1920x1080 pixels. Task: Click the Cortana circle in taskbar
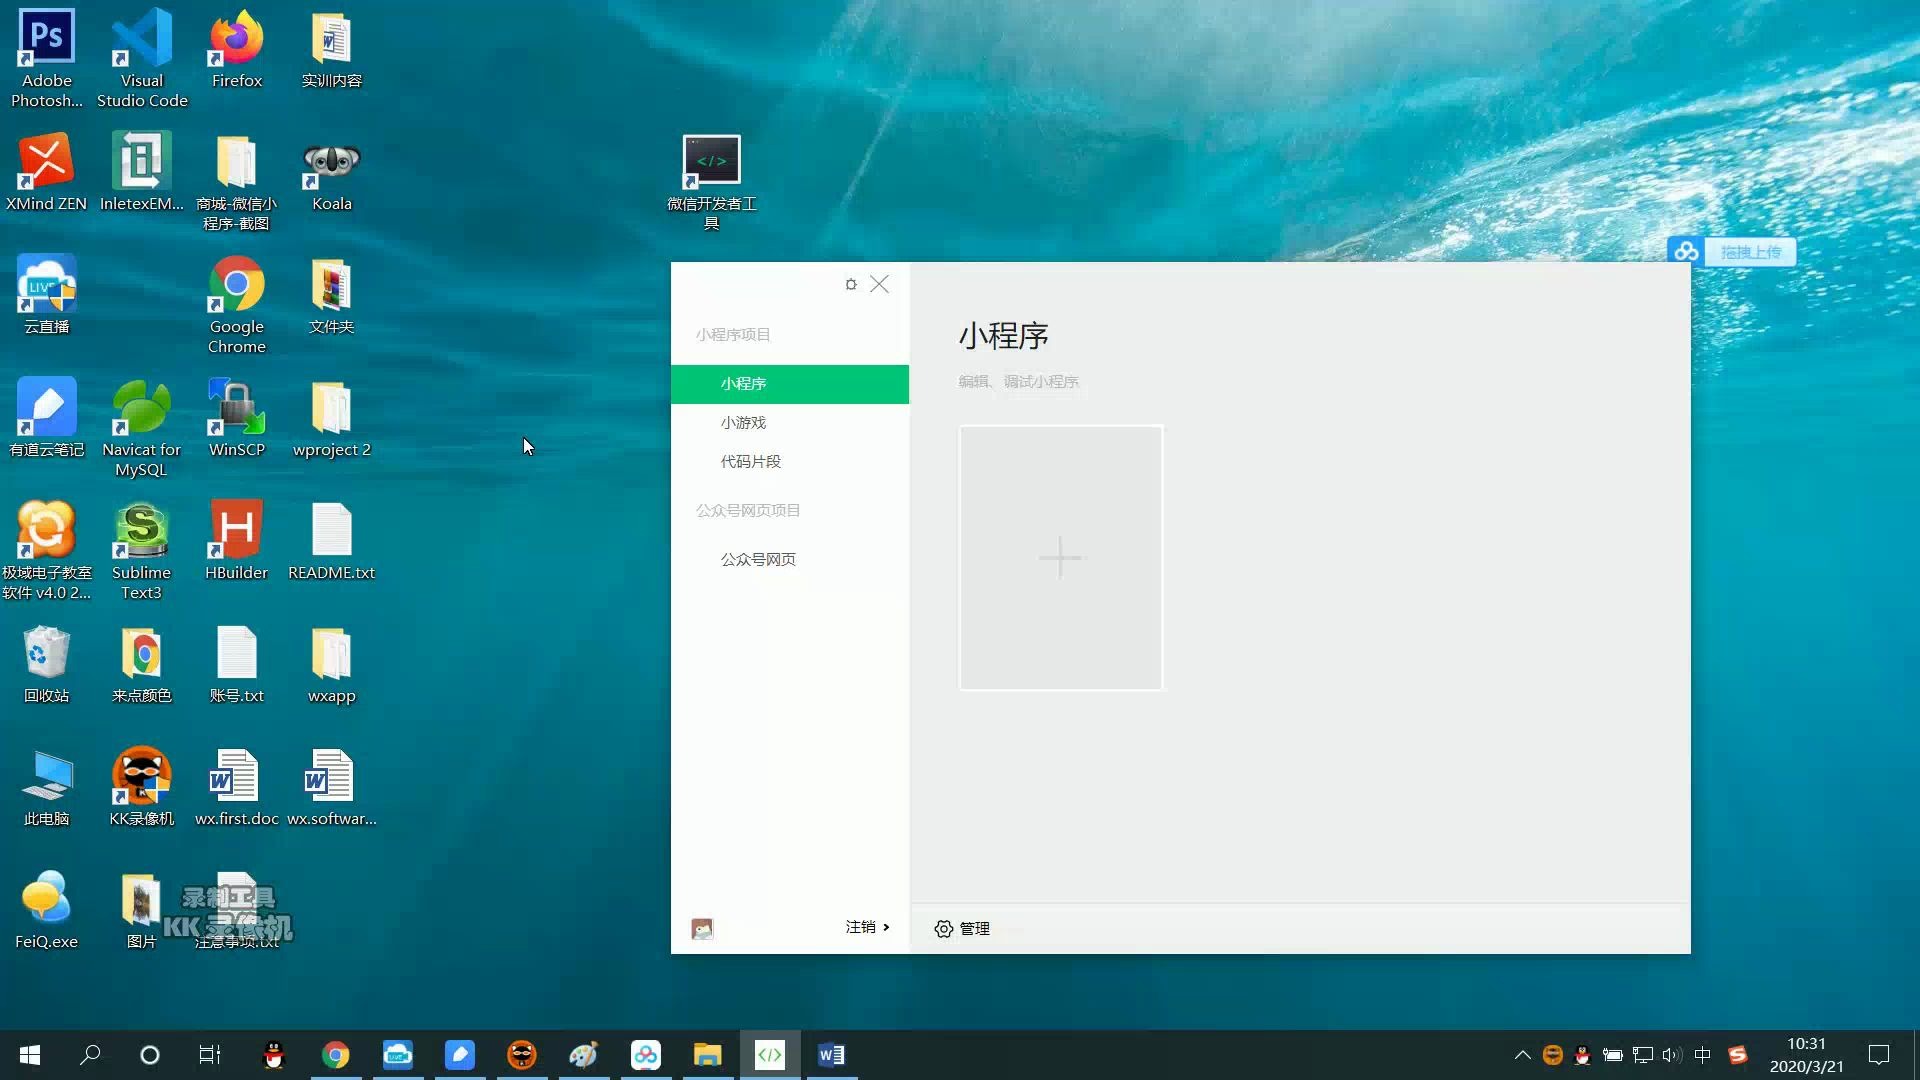[150, 1055]
